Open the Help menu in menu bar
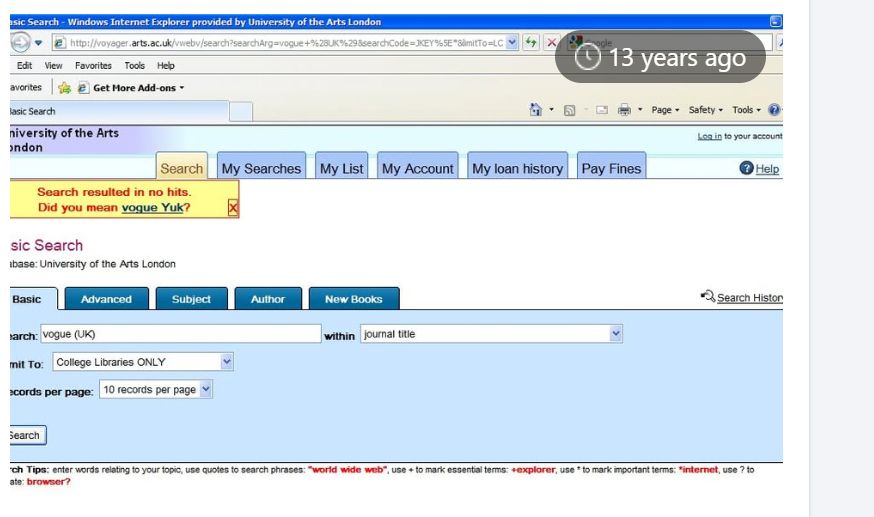 click(166, 66)
